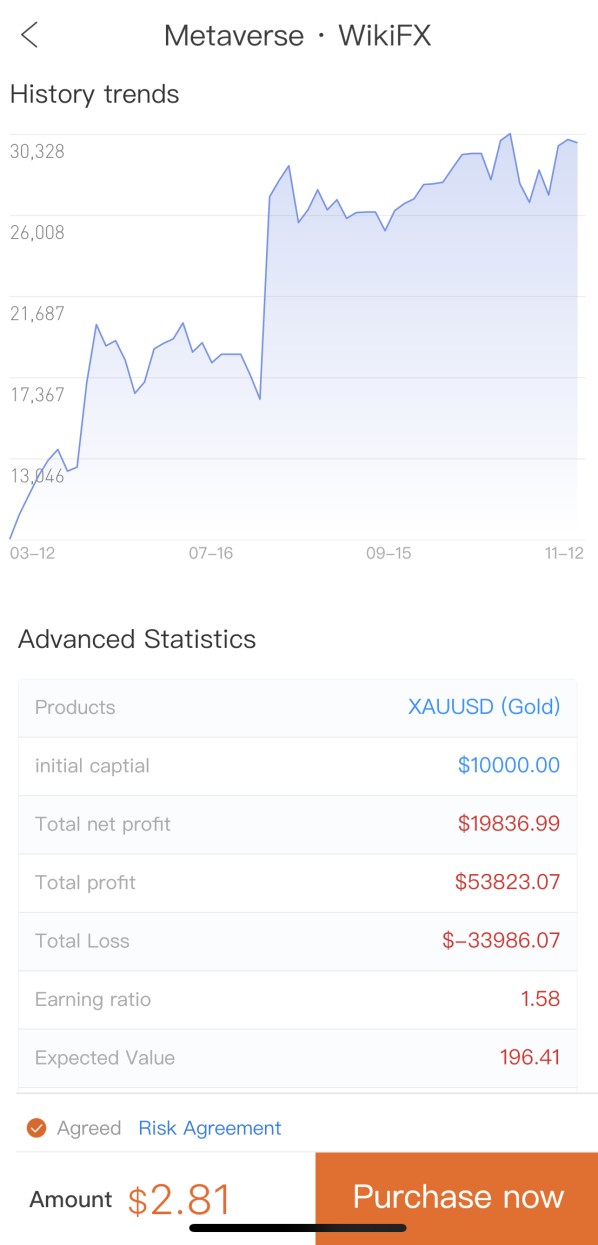Tap the 09-15 date on chart axis
The height and width of the screenshot is (1245, 598).
point(389,553)
